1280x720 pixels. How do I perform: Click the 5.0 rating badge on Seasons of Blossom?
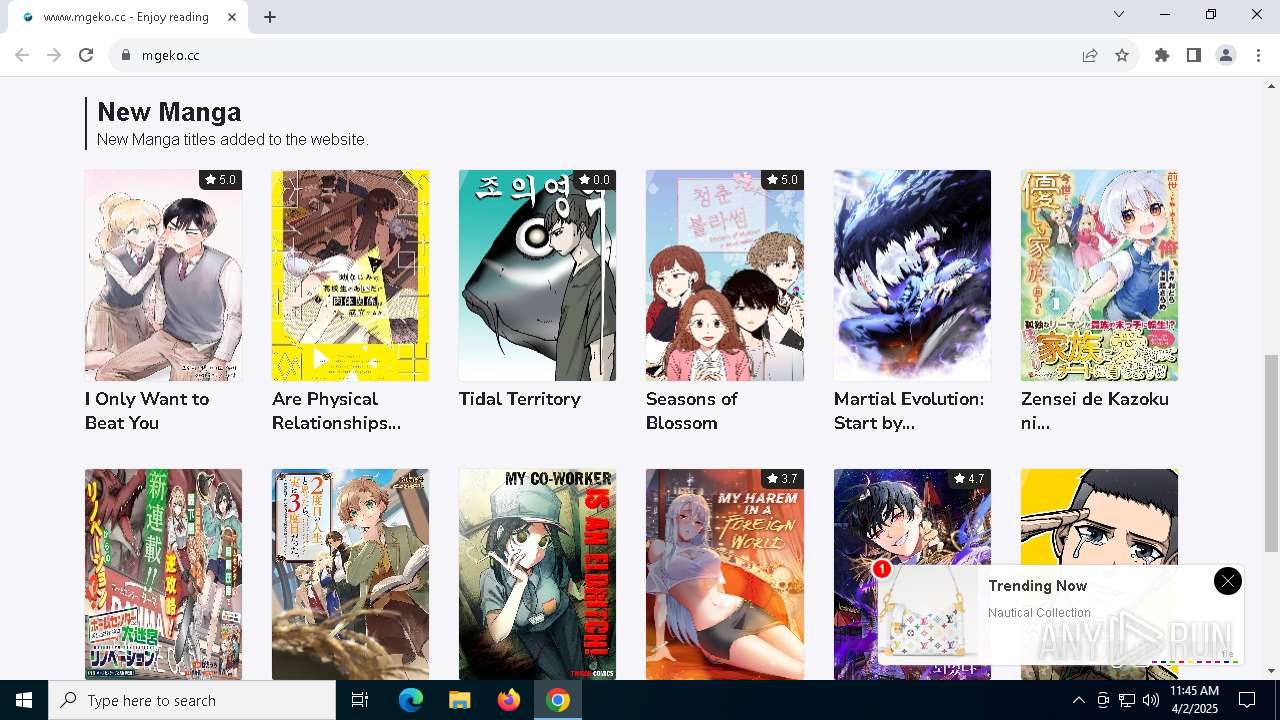[x=781, y=180]
